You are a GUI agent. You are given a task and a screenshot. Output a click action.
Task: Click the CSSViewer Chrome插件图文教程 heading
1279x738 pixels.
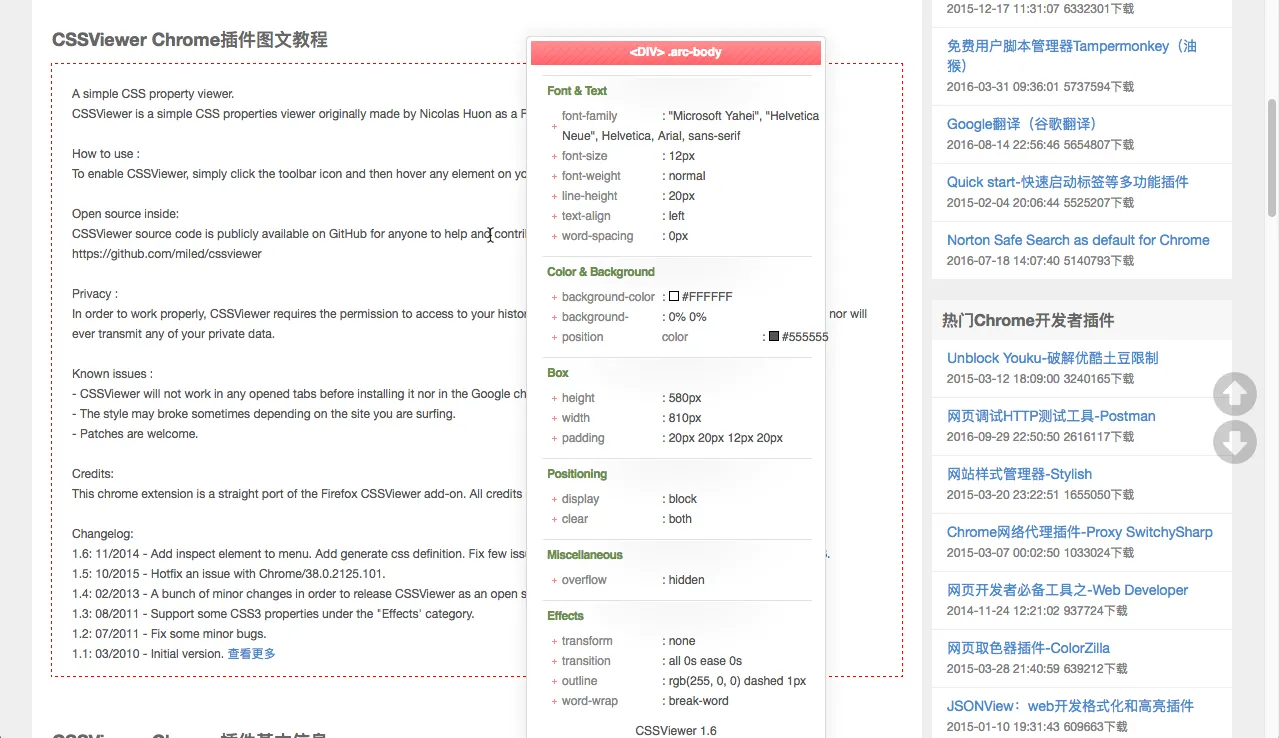[190, 40]
